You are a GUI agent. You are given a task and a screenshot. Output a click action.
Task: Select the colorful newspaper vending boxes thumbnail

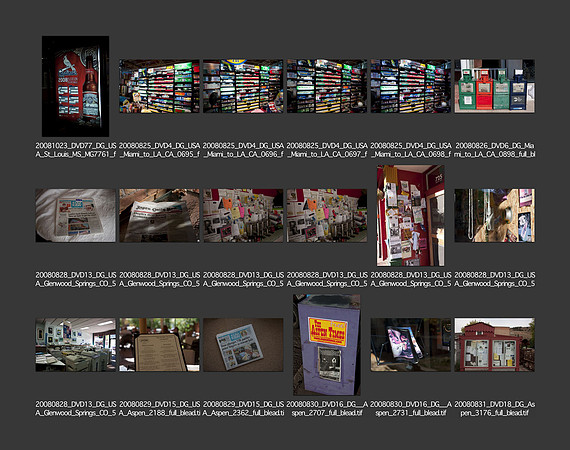pos(494,86)
